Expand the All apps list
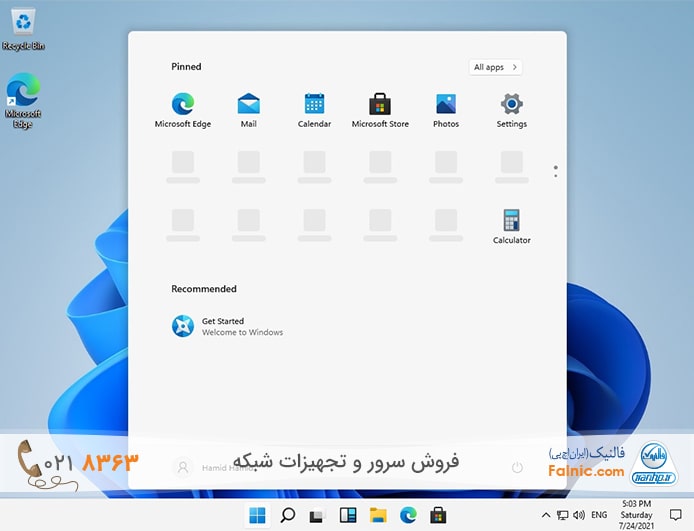The image size is (694, 531). [x=495, y=67]
